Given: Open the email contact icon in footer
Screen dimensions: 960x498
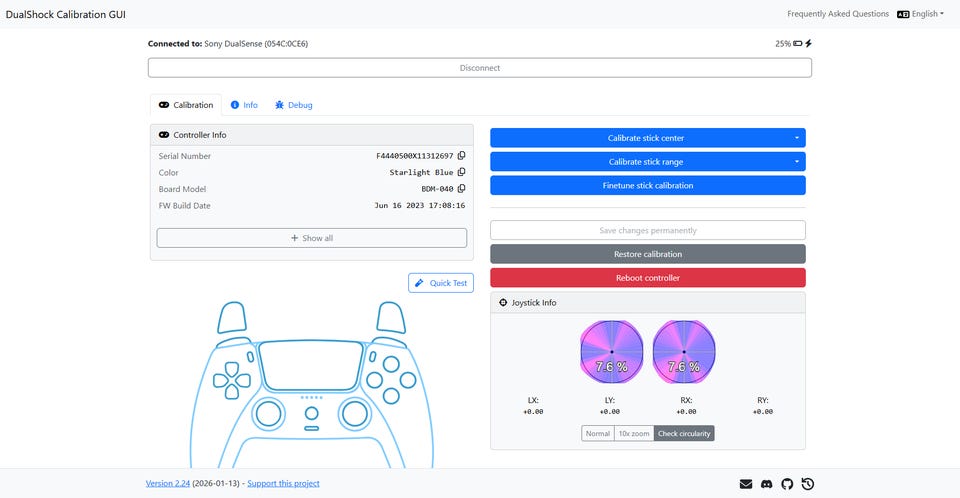Looking at the screenshot, I should click(x=746, y=484).
